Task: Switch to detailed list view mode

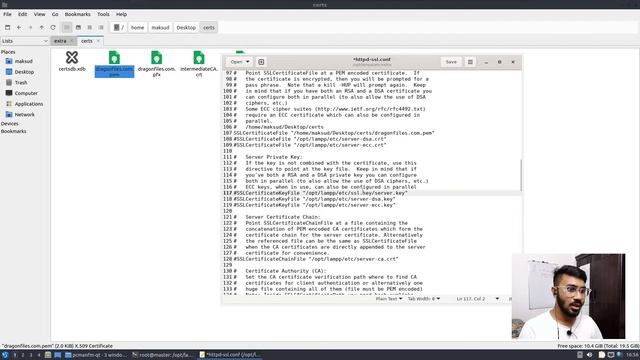Action: (x=101, y=27)
